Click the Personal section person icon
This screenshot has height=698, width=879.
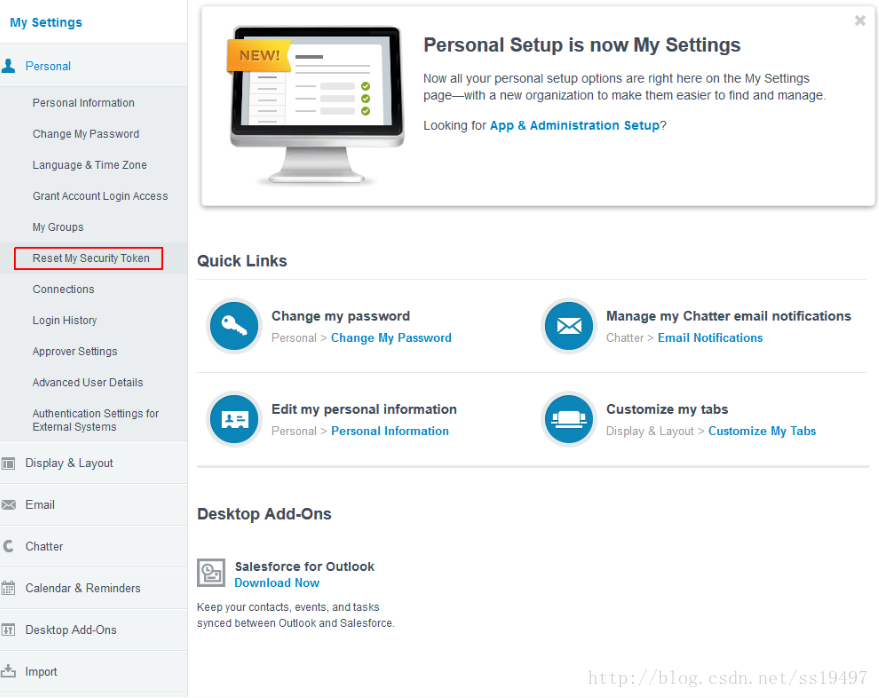click(8, 66)
